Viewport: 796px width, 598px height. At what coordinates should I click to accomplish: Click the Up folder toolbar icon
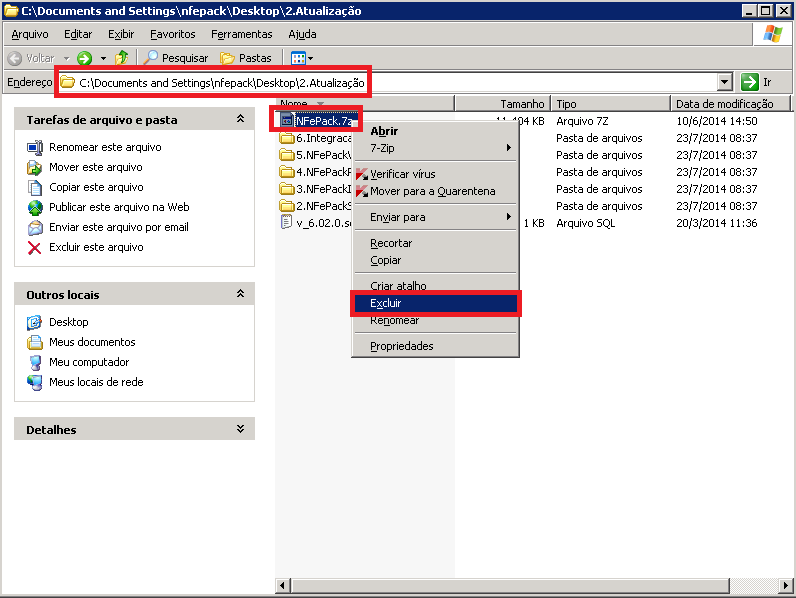click(122, 58)
